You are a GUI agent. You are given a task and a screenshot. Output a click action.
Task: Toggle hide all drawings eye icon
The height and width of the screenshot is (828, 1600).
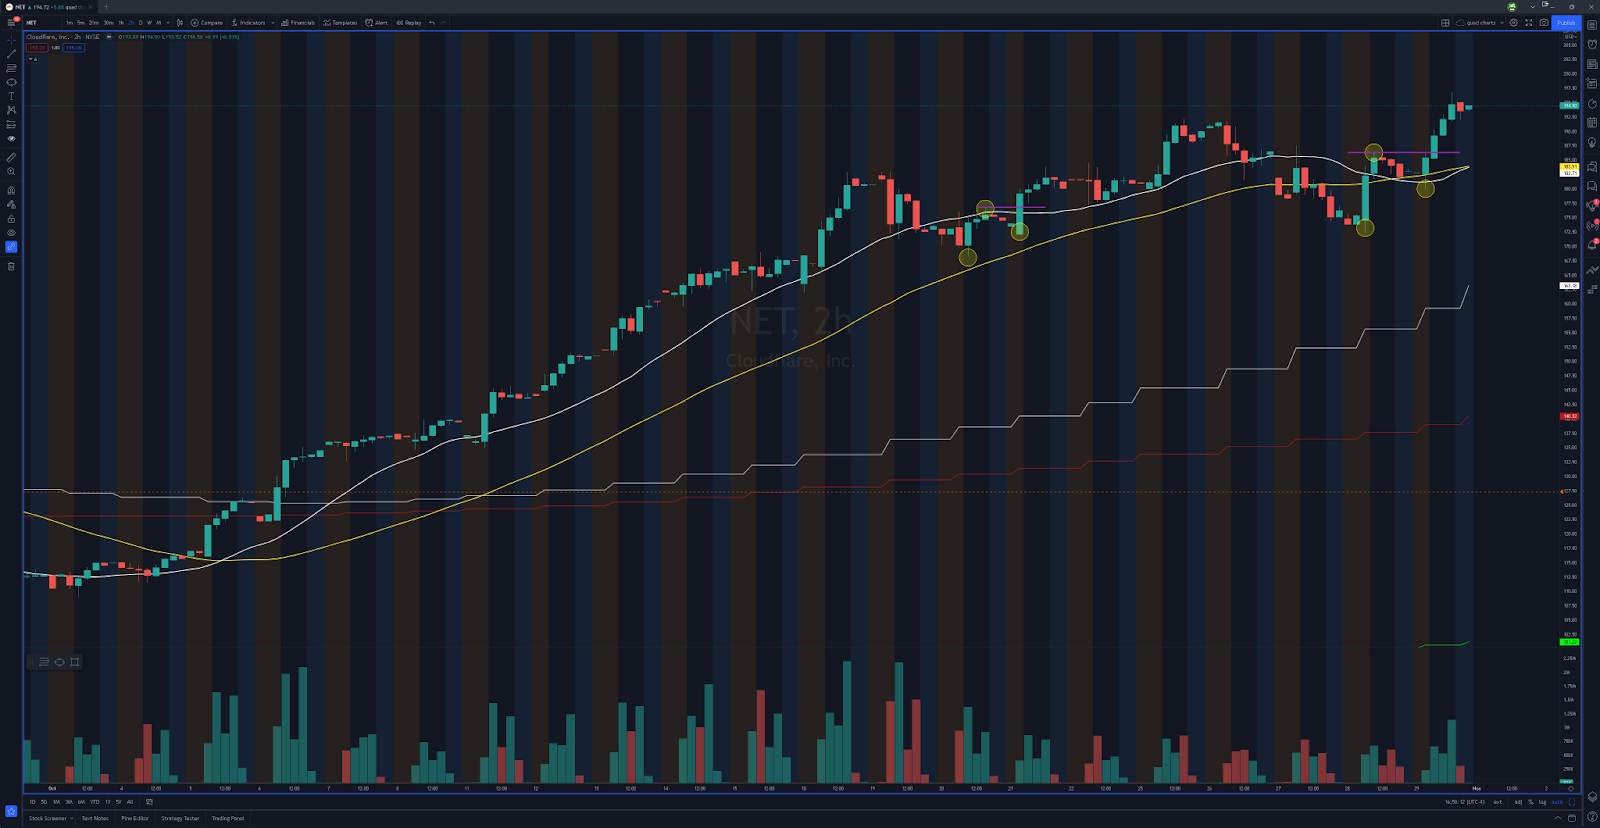coord(11,232)
